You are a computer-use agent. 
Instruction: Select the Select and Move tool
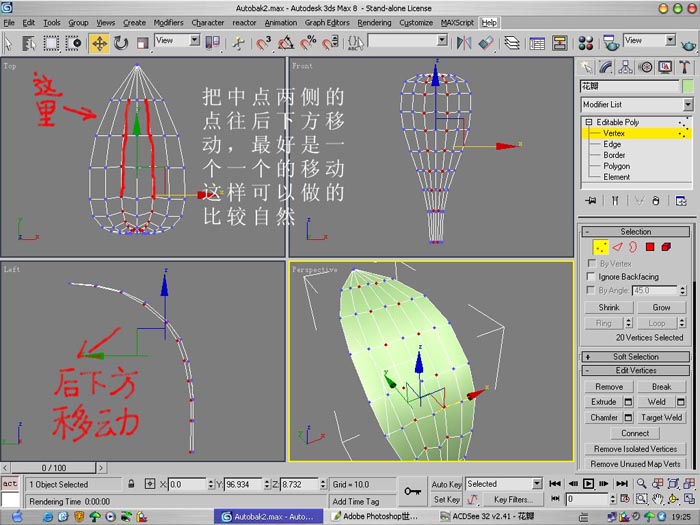[x=99, y=43]
